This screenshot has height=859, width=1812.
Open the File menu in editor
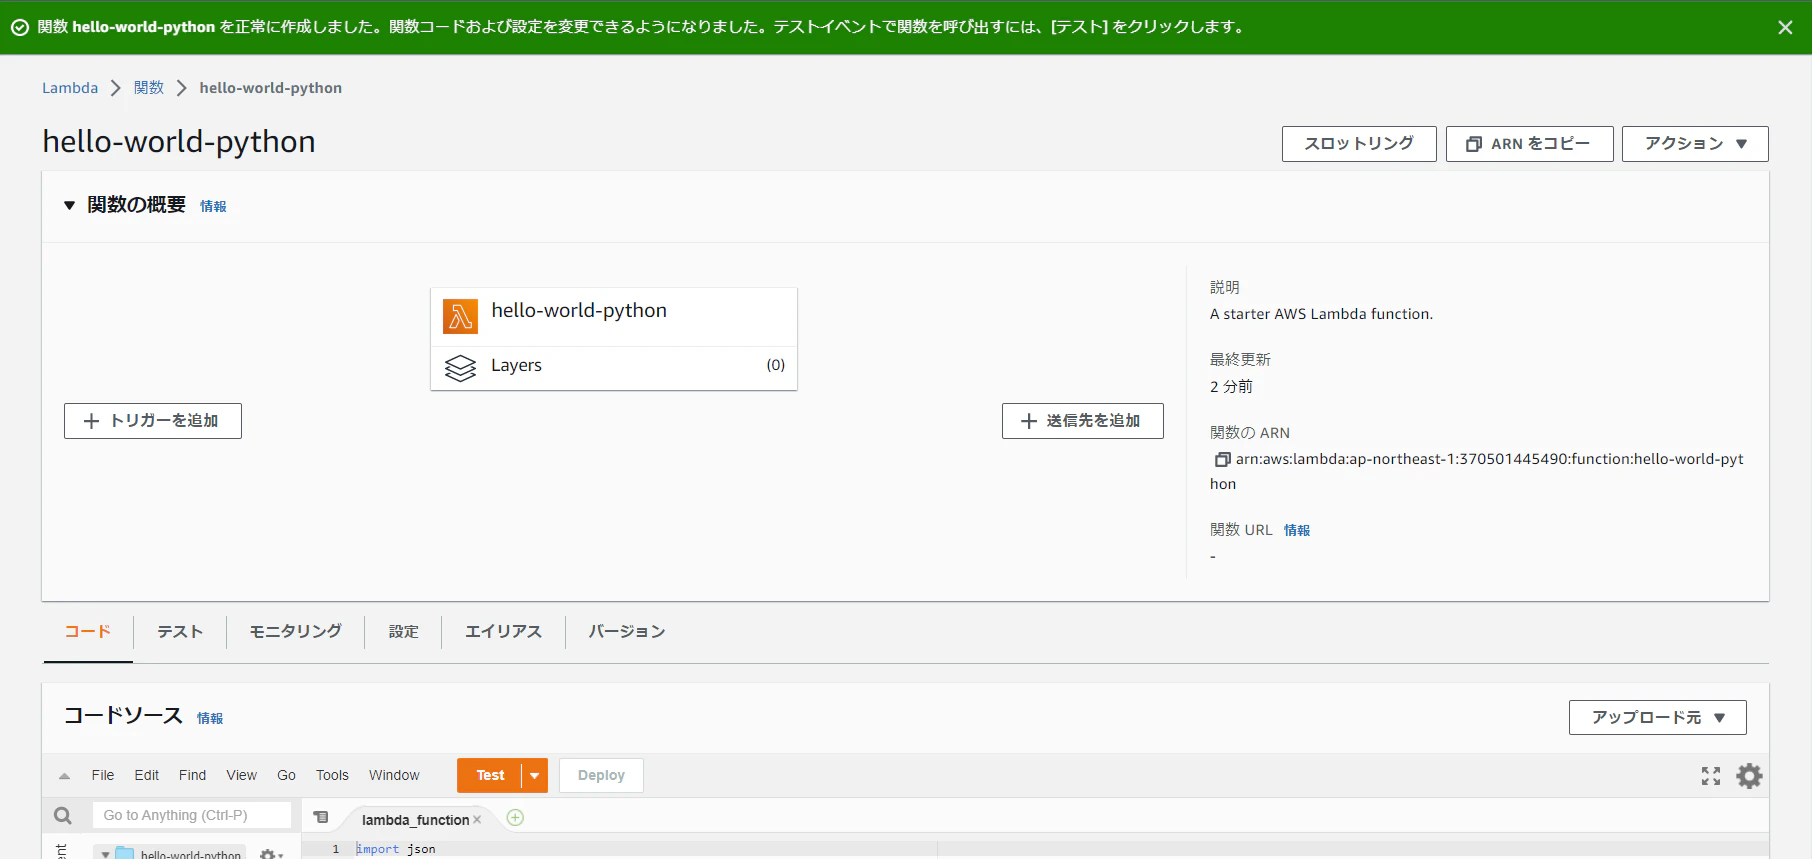(103, 775)
